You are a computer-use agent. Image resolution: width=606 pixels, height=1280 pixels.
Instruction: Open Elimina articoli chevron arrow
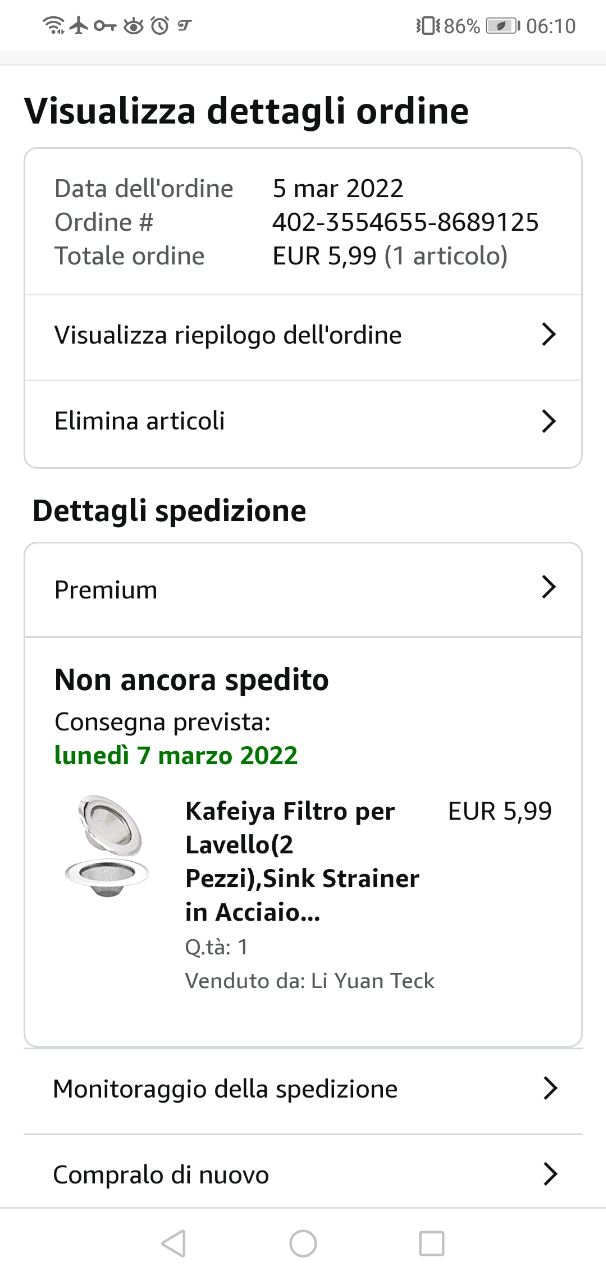pyautogui.click(x=548, y=421)
